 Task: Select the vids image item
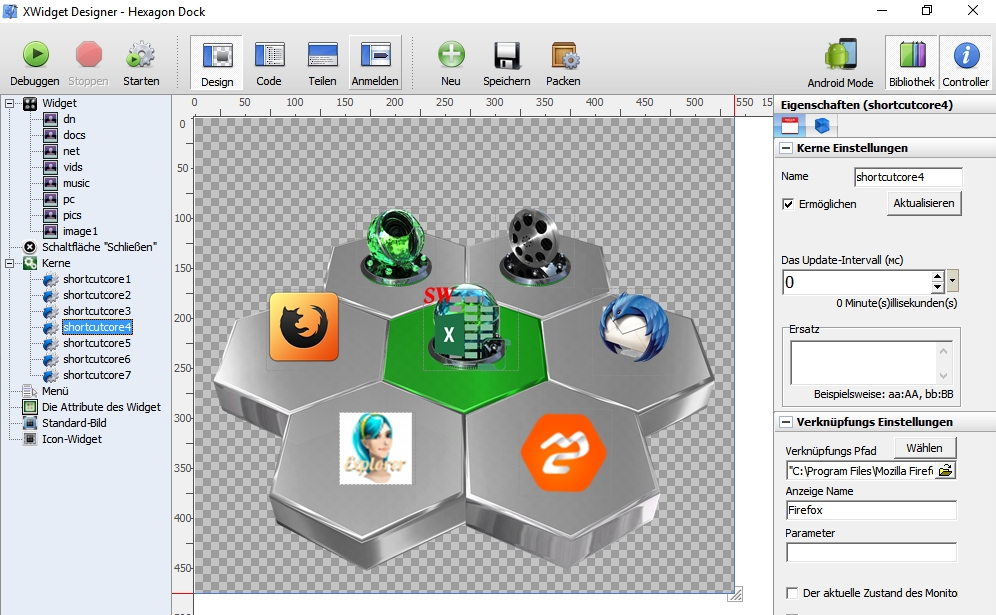[72, 167]
